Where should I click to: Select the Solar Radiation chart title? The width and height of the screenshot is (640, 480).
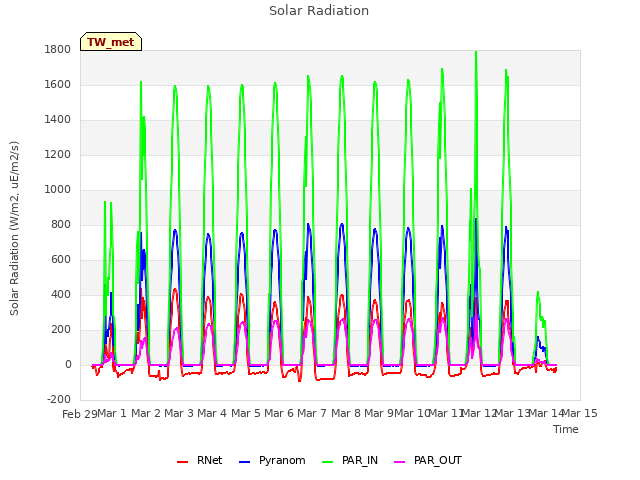[x=319, y=11]
